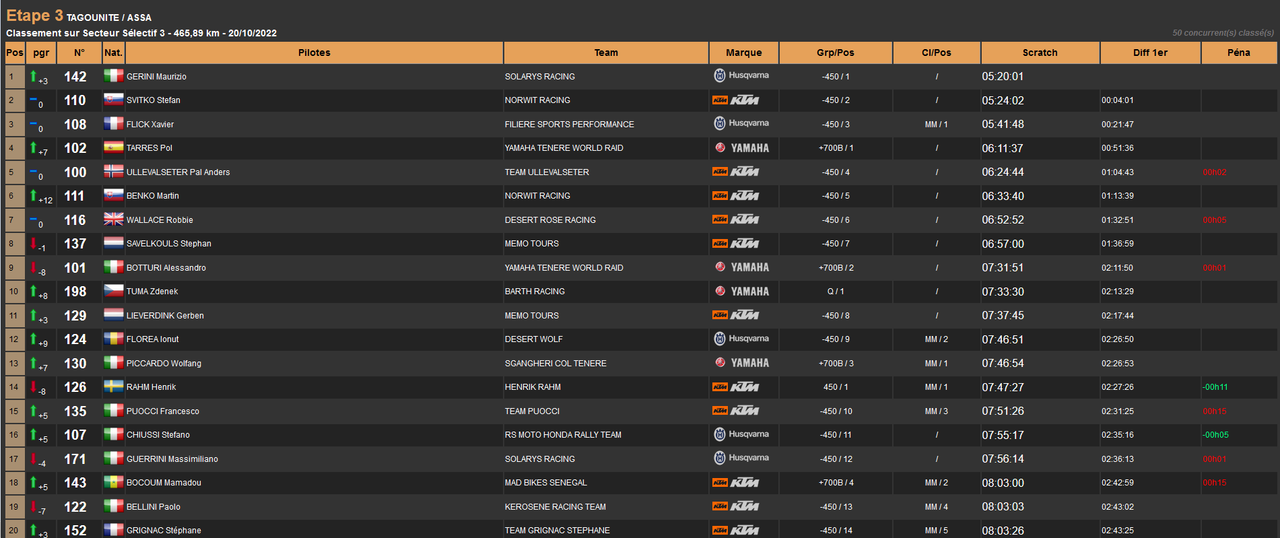The width and height of the screenshot is (1280, 538).
Task: Click the Dutch flag beside SAVELKOULS Stephan
Action: pos(113,244)
